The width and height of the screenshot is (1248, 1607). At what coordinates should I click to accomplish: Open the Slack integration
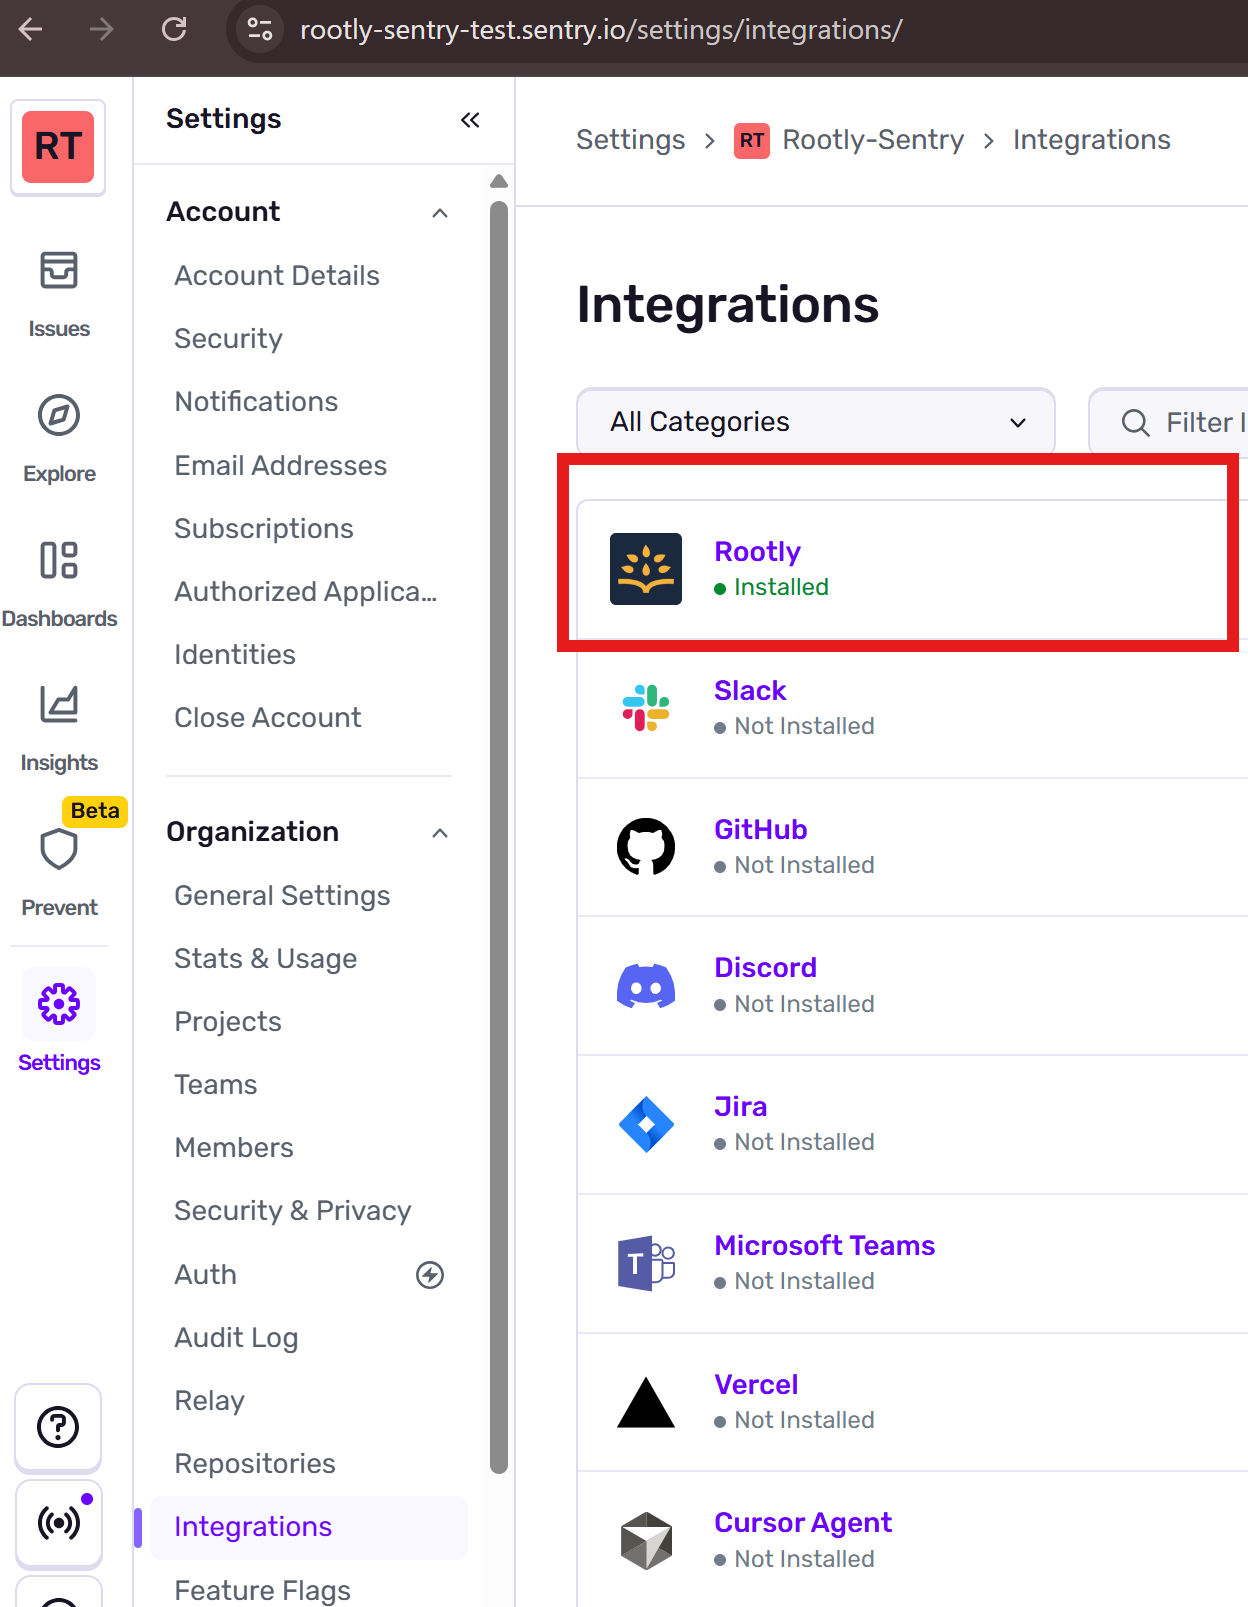coord(750,691)
